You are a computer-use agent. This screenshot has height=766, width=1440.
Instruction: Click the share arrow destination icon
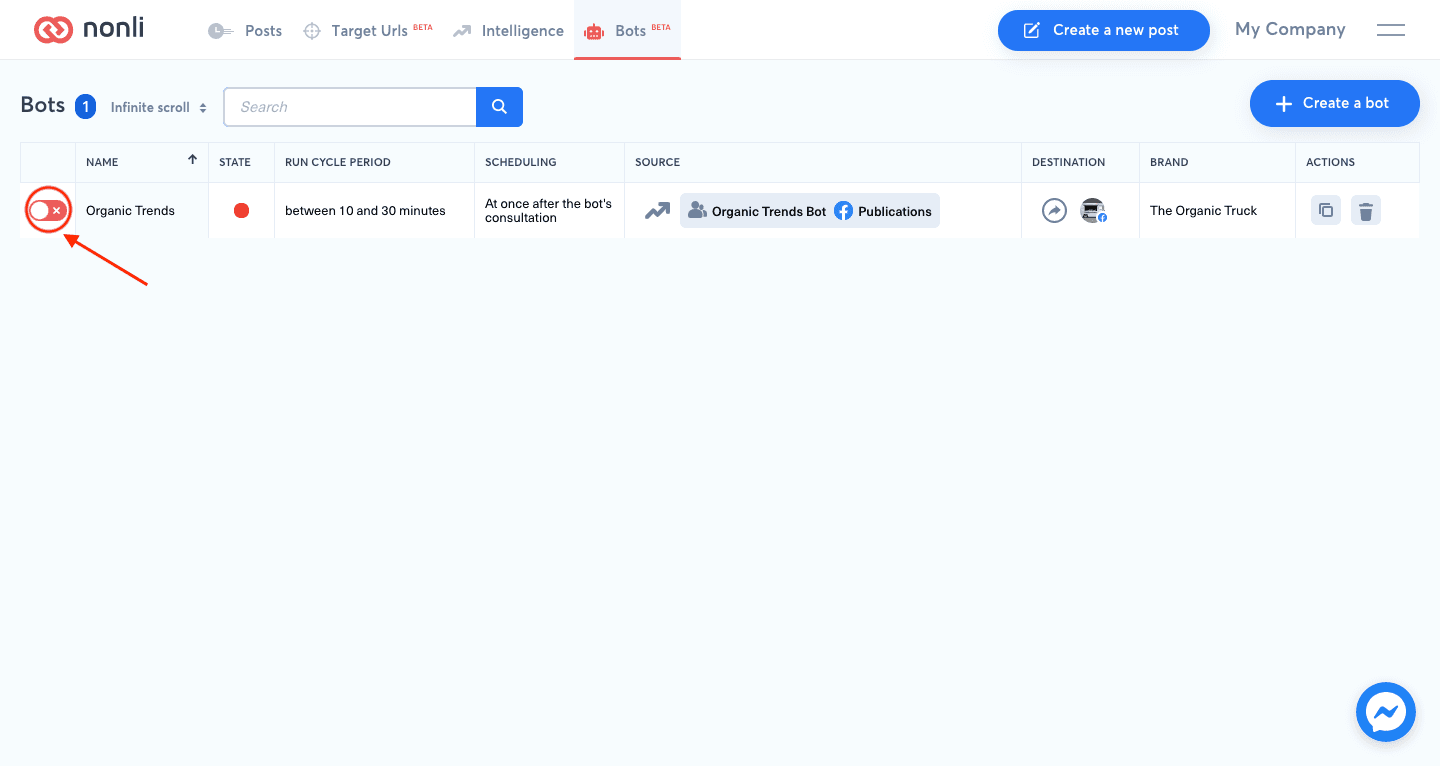(x=1054, y=211)
